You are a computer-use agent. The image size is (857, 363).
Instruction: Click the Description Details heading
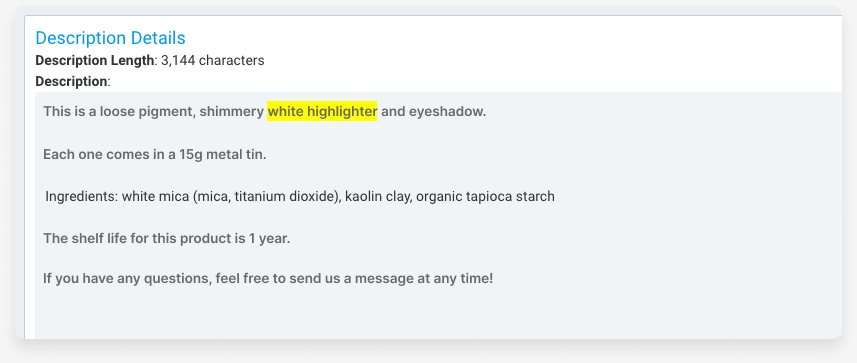tap(110, 38)
